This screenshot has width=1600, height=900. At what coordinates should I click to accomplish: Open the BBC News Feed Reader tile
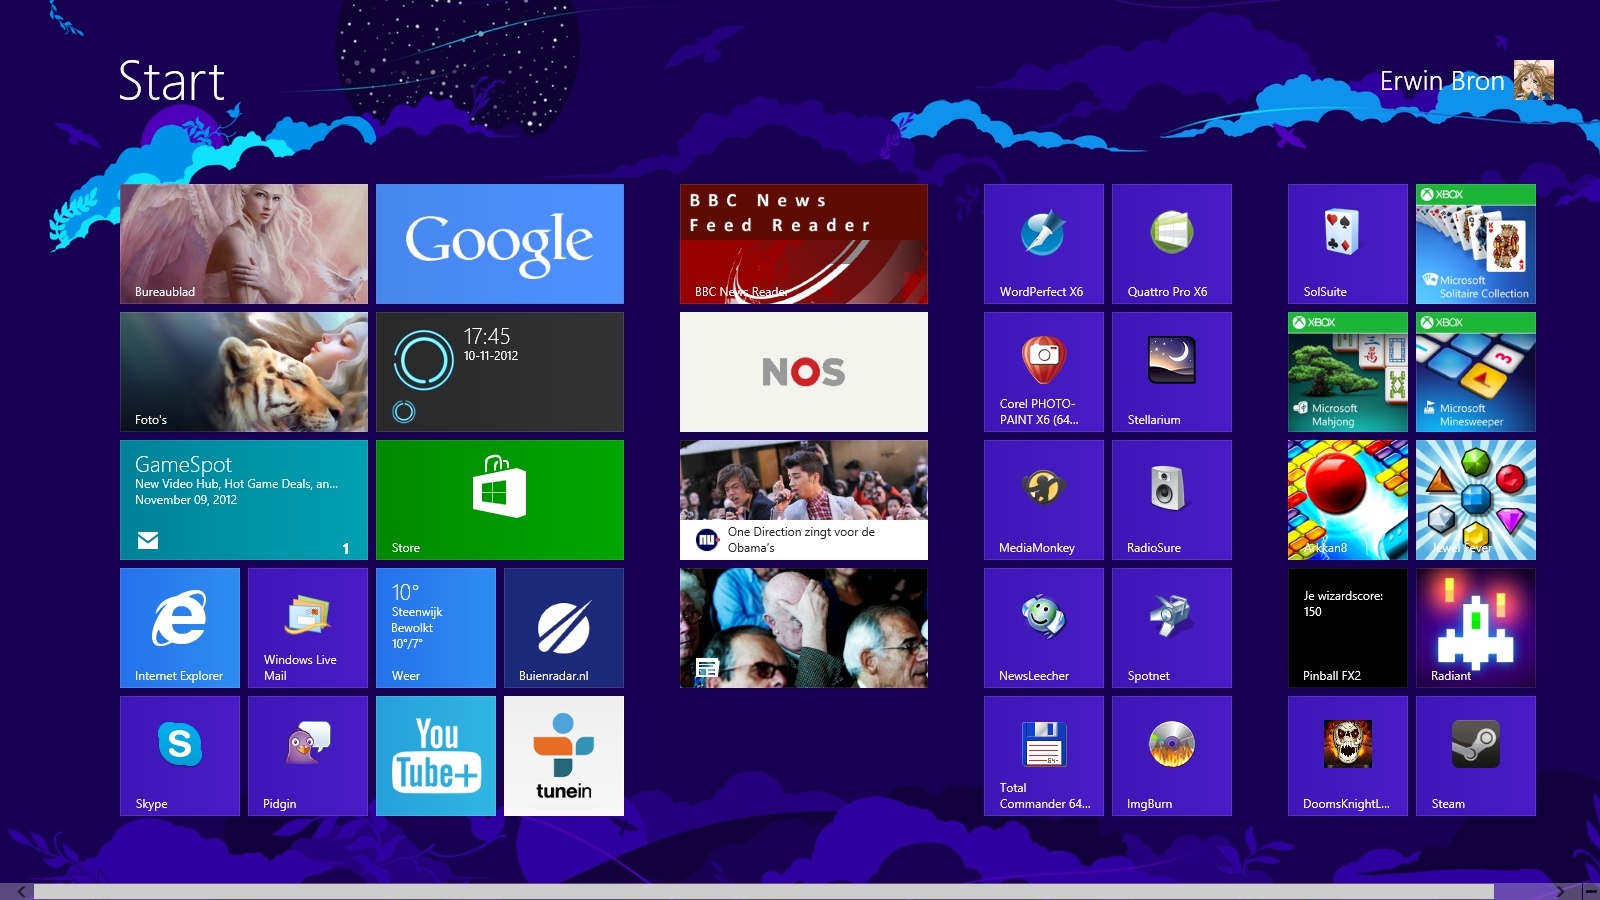804,244
